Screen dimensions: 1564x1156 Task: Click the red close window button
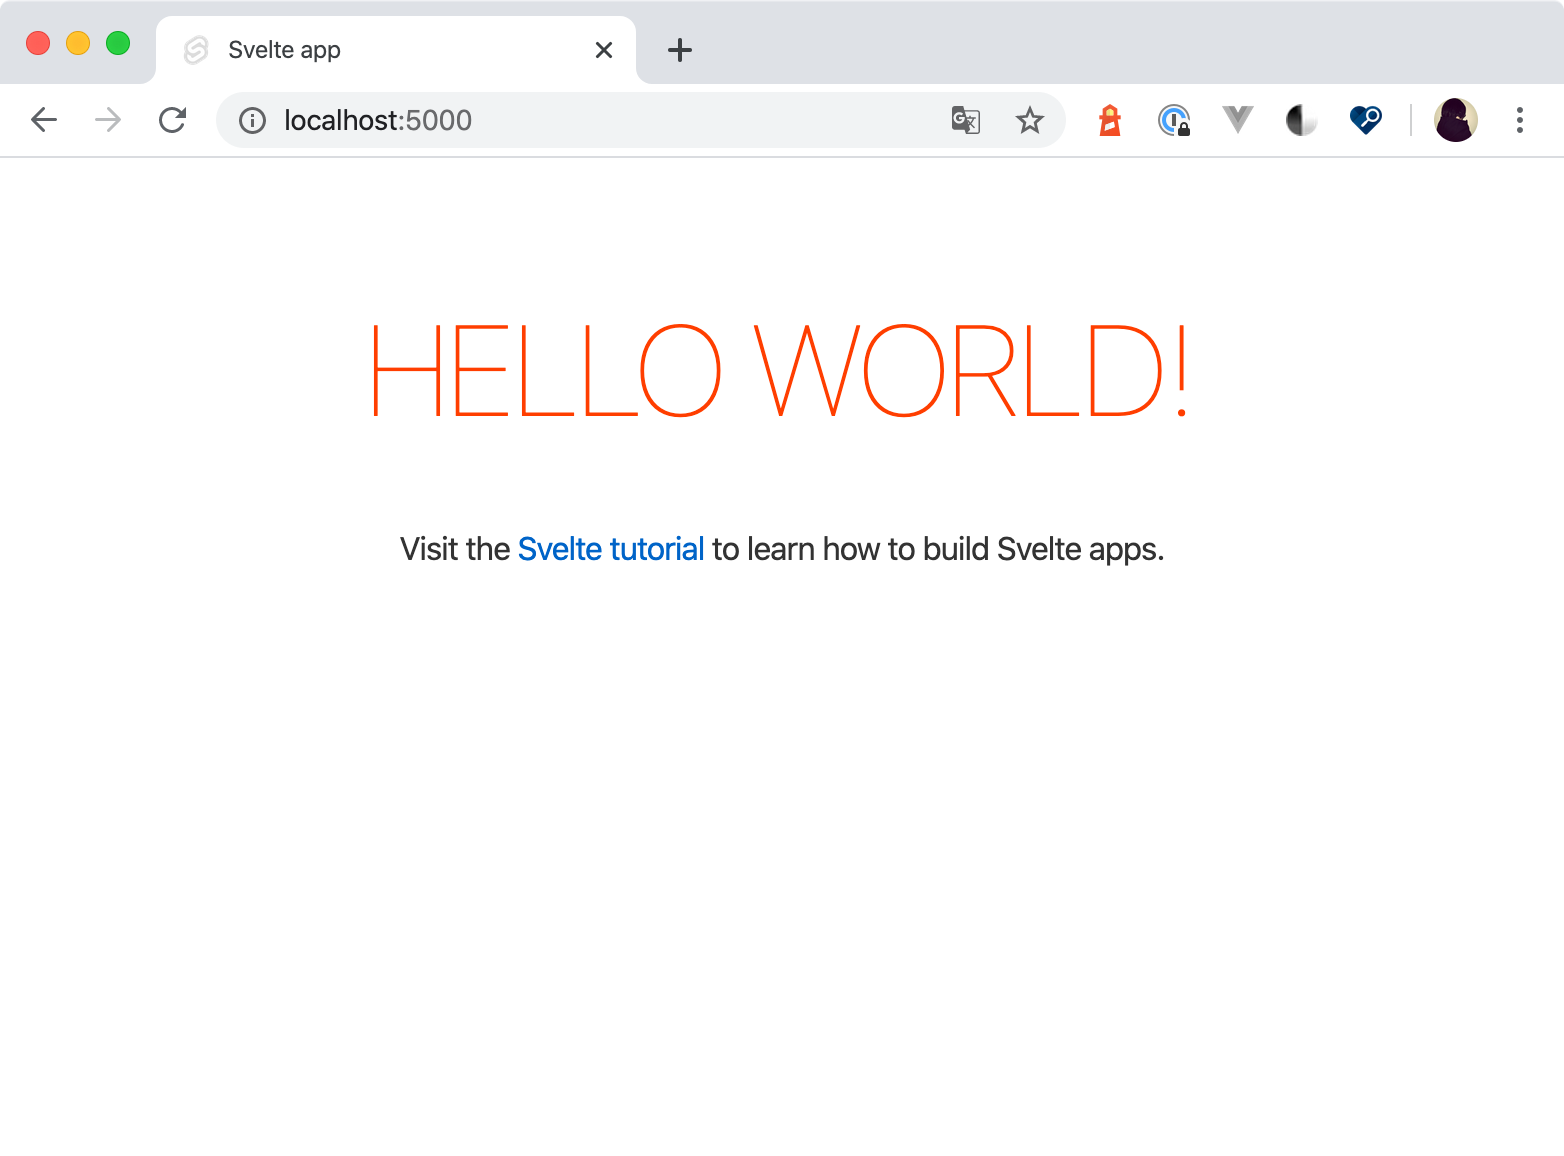tap(38, 43)
